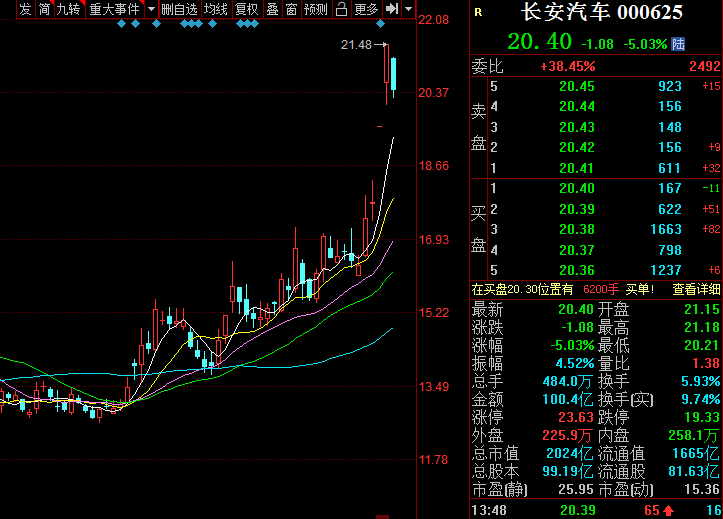The height and width of the screenshot is (519, 723).
Task: Expand dropdown next to 重大事件
Action: tap(151, 9)
